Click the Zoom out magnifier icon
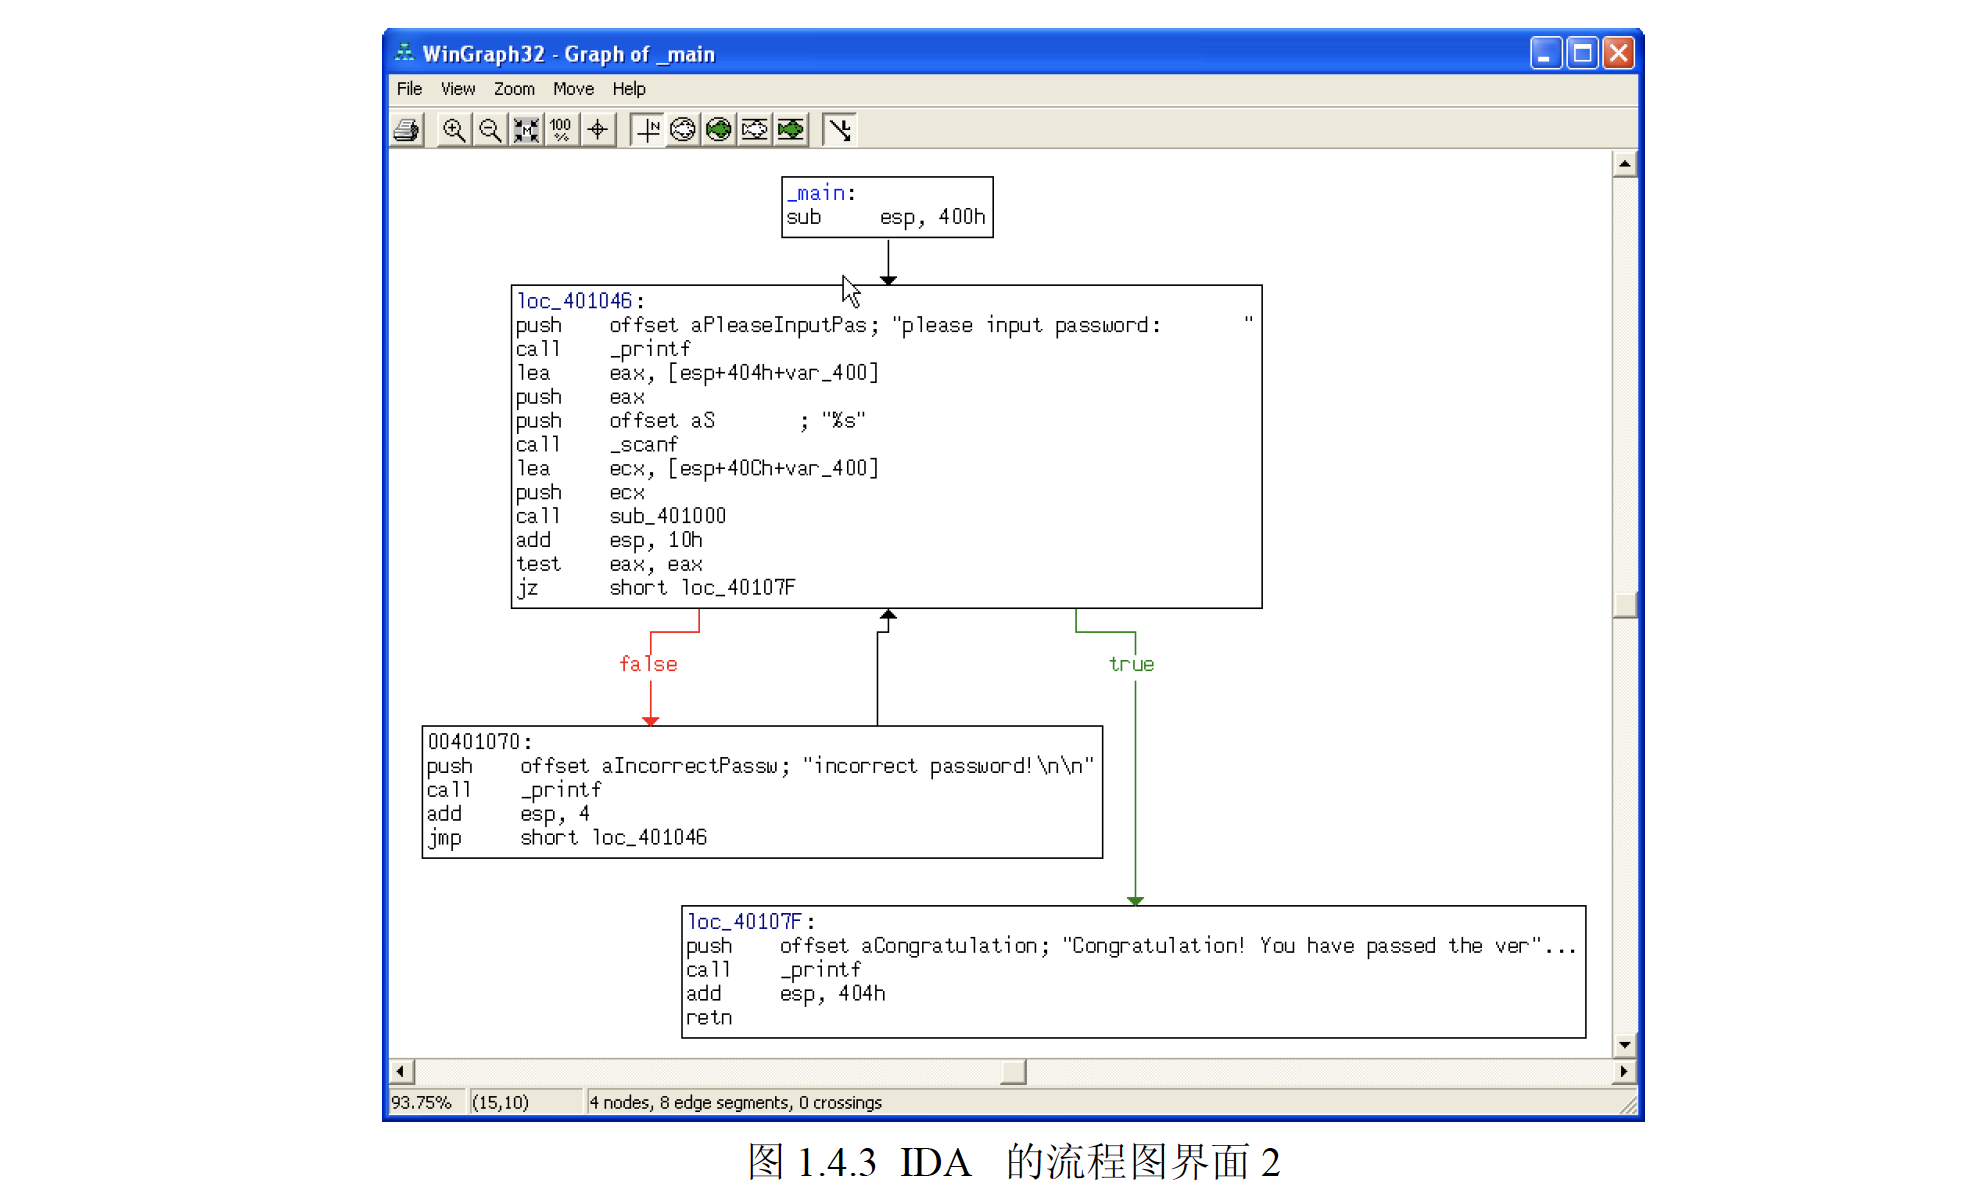Screen dimensions: 1974x1200 tap(490, 130)
